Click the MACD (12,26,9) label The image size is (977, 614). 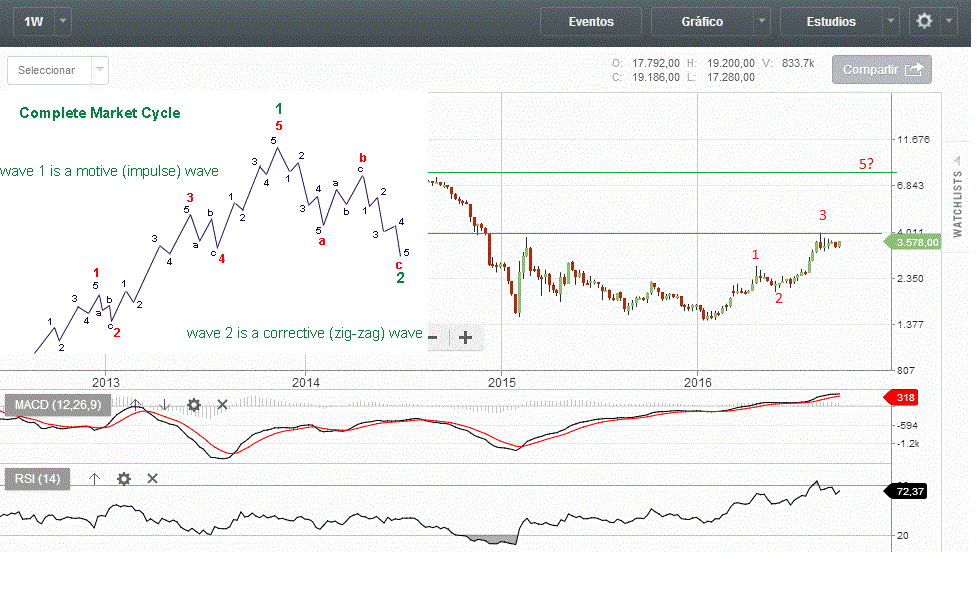click(x=60, y=405)
